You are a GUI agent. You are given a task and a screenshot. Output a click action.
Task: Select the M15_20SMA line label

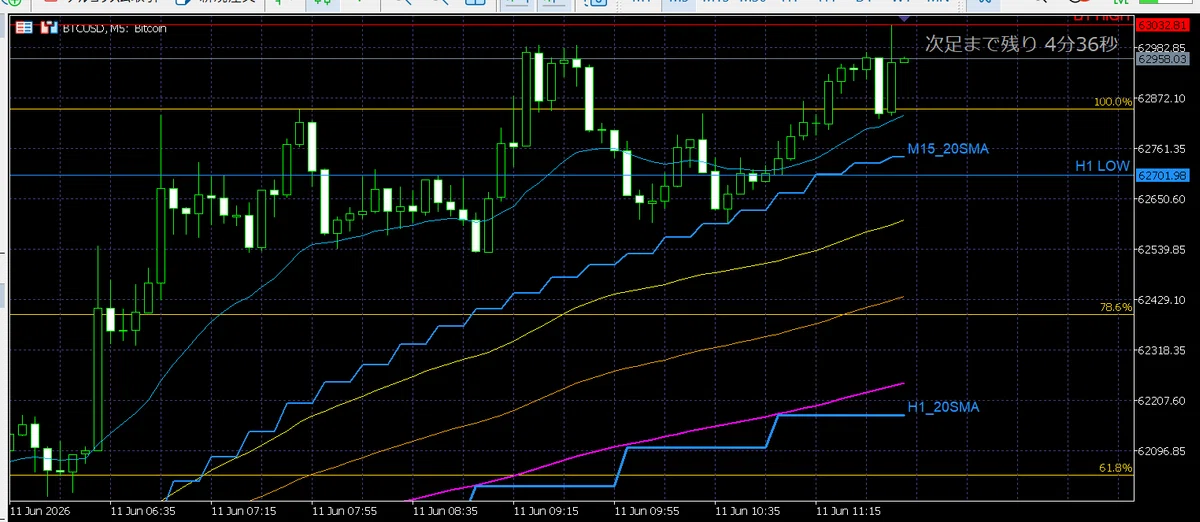click(947, 148)
